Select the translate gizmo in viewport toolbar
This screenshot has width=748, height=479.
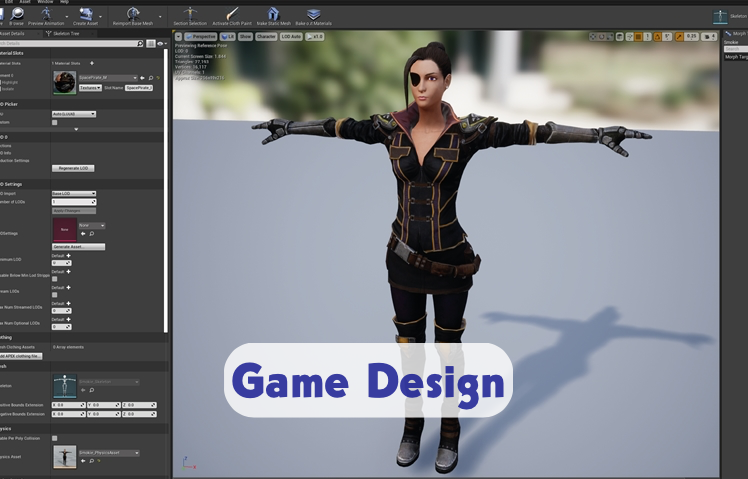pyautogui.click(x=592, y=36)
